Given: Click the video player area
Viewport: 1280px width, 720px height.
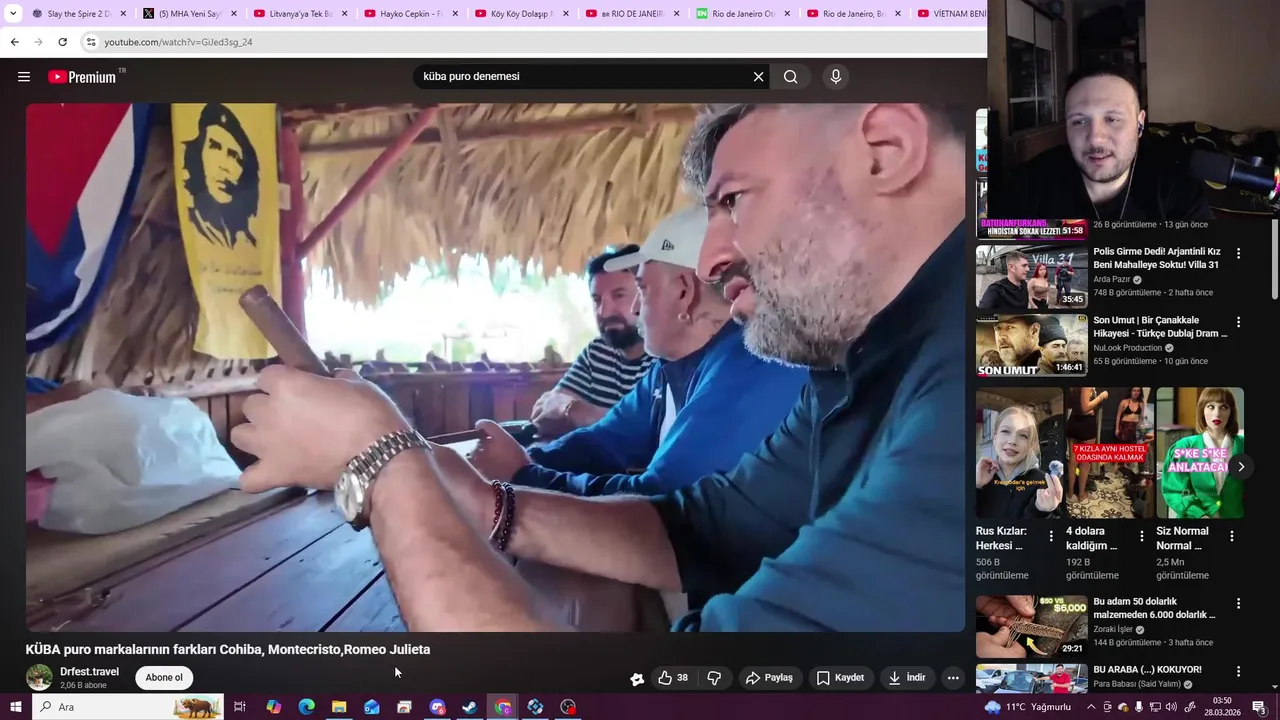Looking at the screenshot, I should (x=495, y=367).
